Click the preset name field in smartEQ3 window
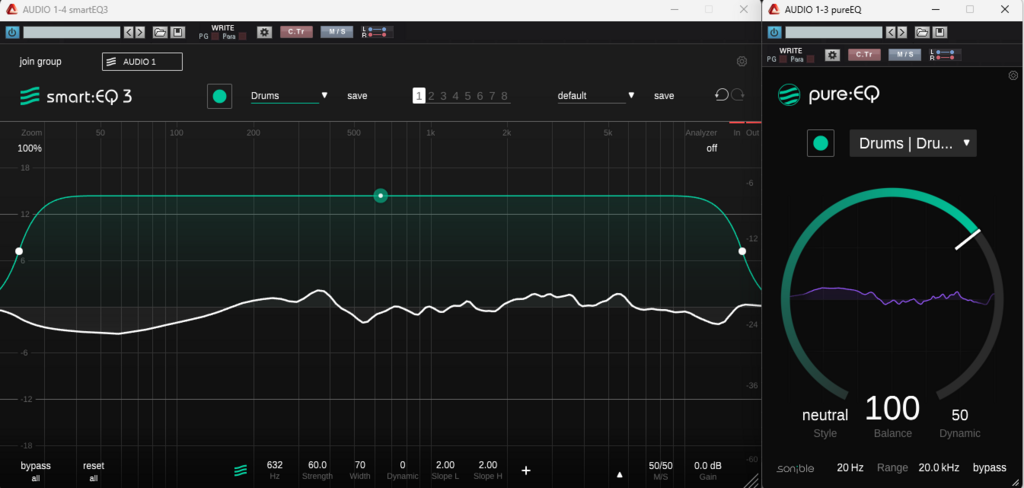The image size is (1024, 488). [72, 32]
